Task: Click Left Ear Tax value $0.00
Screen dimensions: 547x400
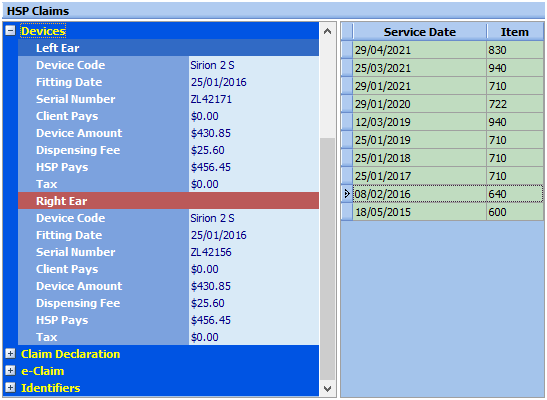Action: [x=204, y=184]
